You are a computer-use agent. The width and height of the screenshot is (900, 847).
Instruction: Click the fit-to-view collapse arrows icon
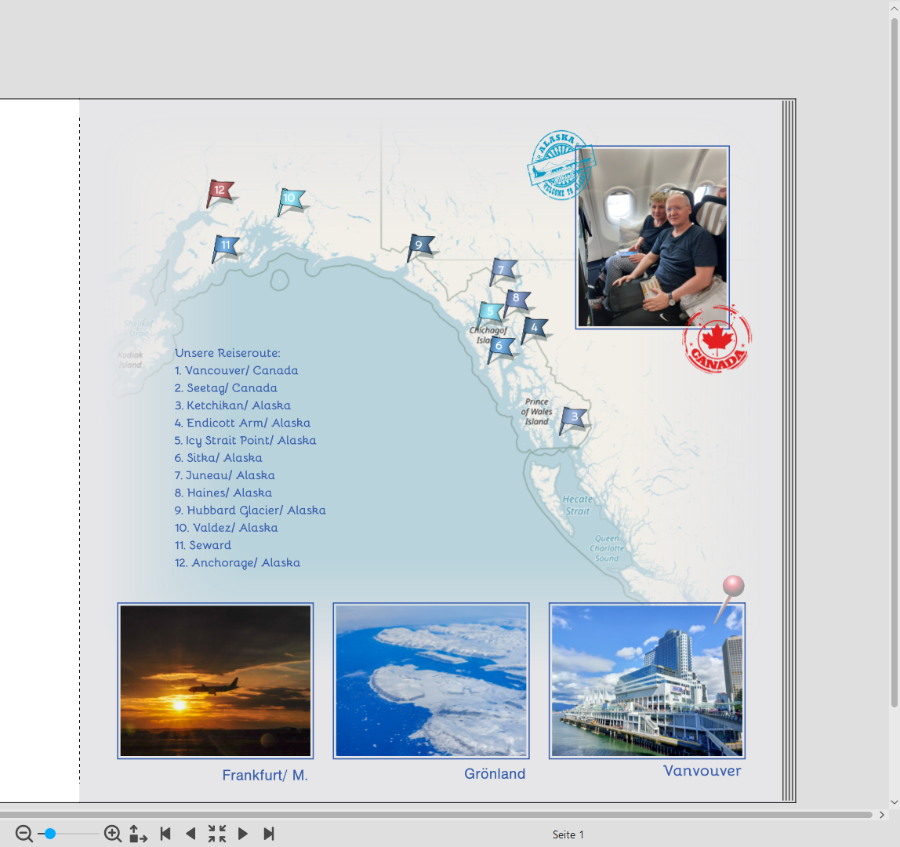coord(217,833)
